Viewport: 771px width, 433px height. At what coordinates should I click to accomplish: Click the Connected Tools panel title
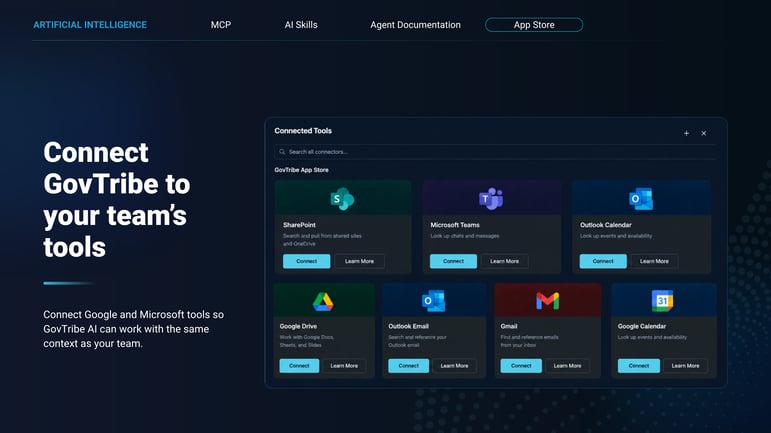[303, 131]
